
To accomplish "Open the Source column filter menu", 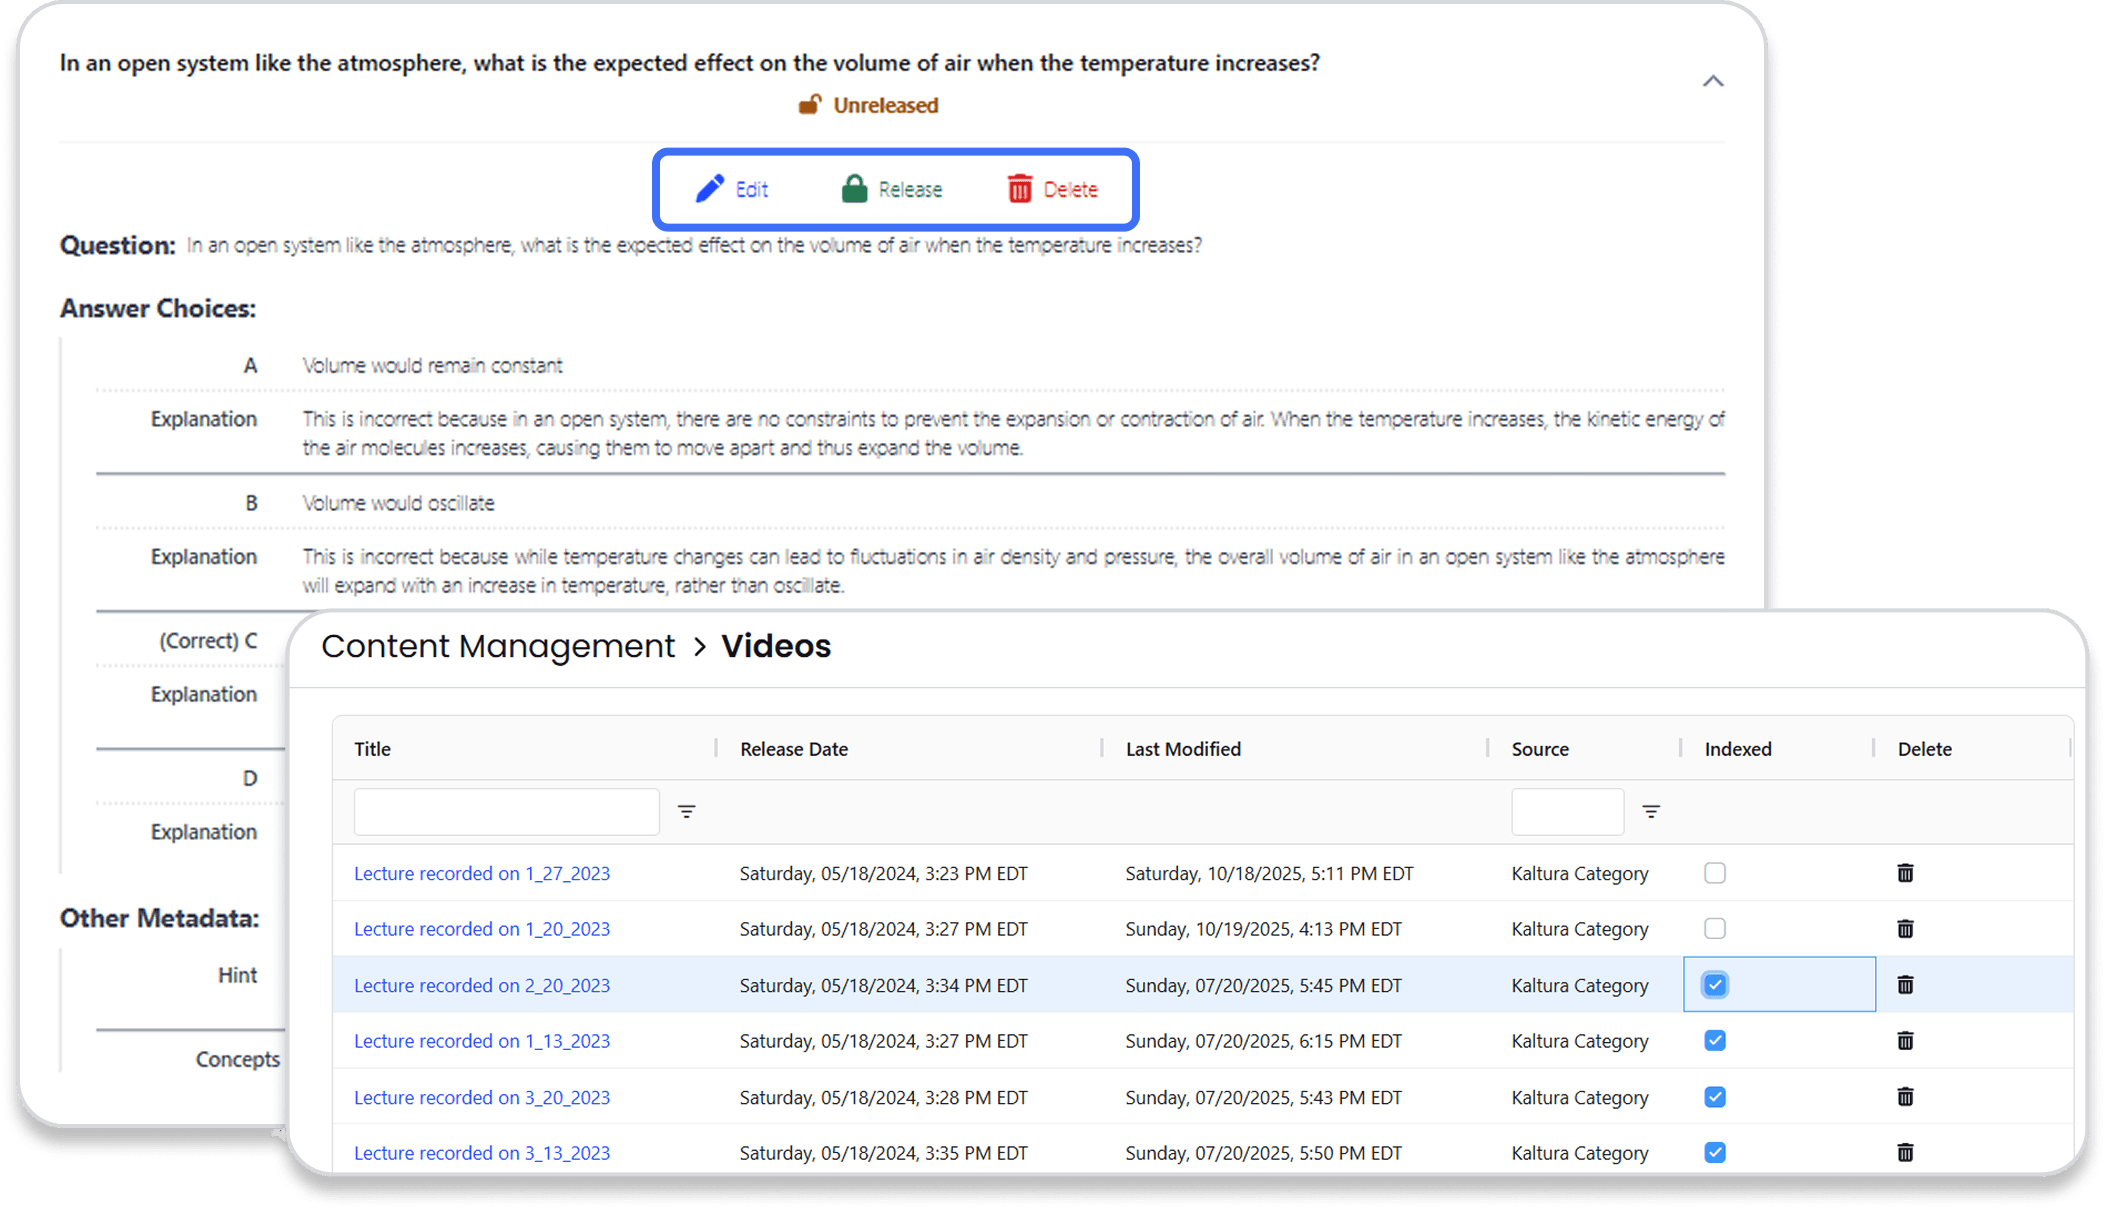I will [x=1651, y=812].
